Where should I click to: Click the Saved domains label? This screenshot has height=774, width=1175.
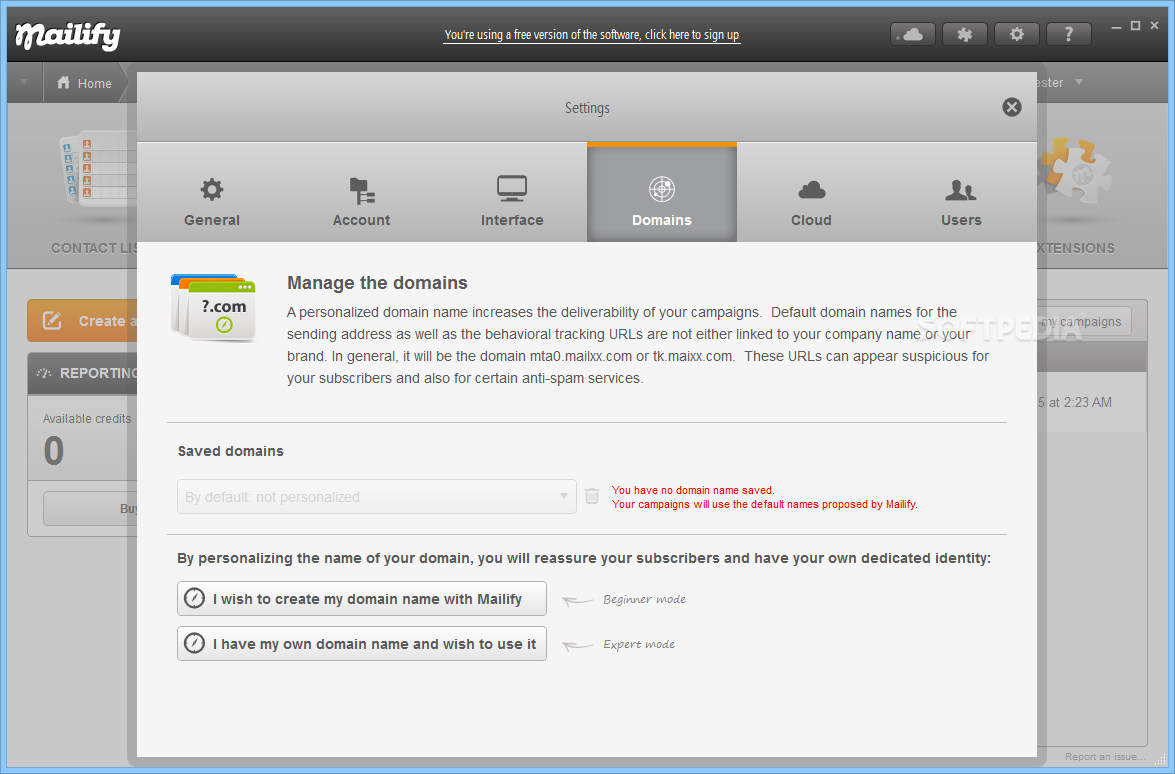coord(231,451)
